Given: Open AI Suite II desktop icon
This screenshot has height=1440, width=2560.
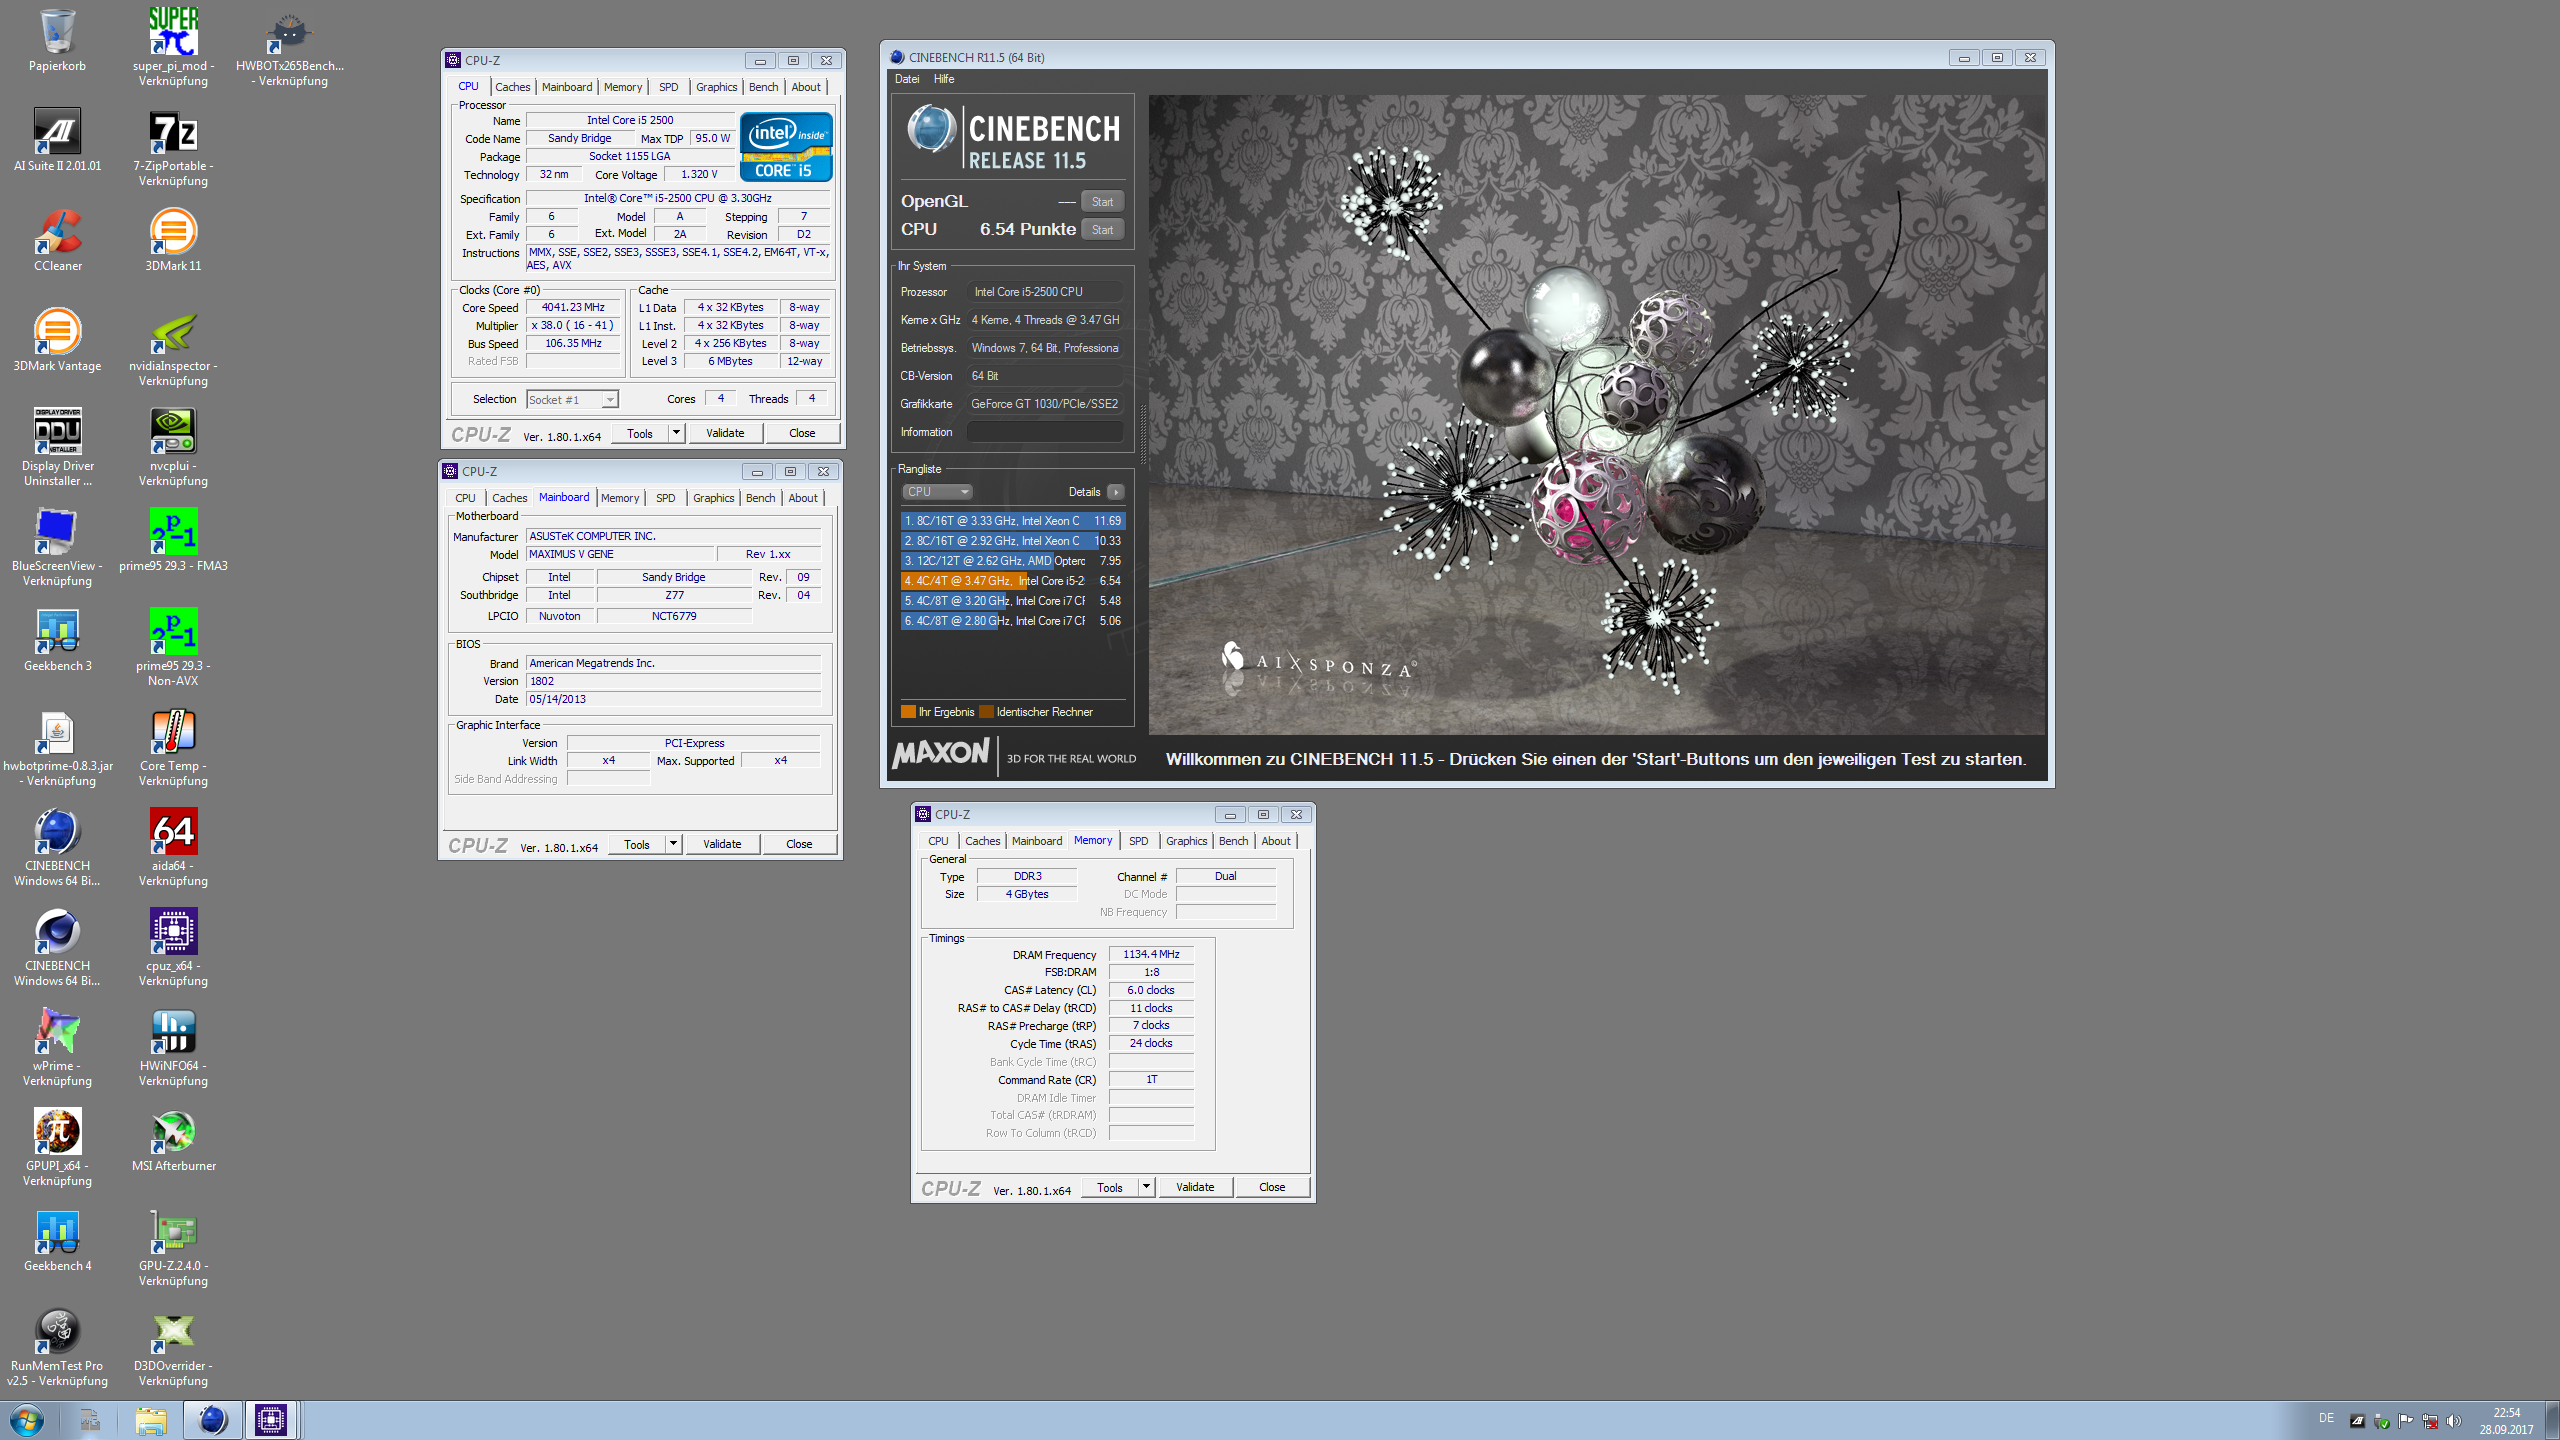Looking at the screenshot, I should click(x=57, y=140).
